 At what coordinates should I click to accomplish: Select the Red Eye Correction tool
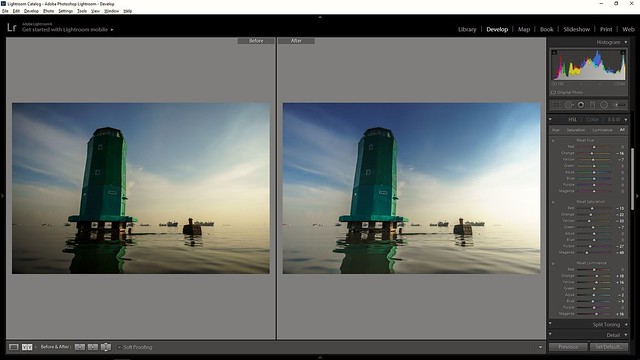click(x=580, y=105)
